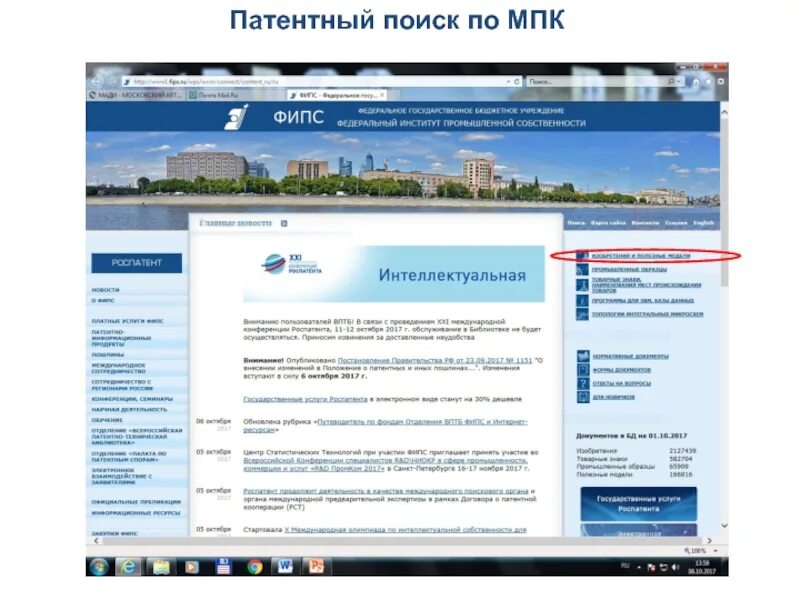
Task: Open «Топологии интегральных микросхем» icon
Action: (x=581, y=313)
